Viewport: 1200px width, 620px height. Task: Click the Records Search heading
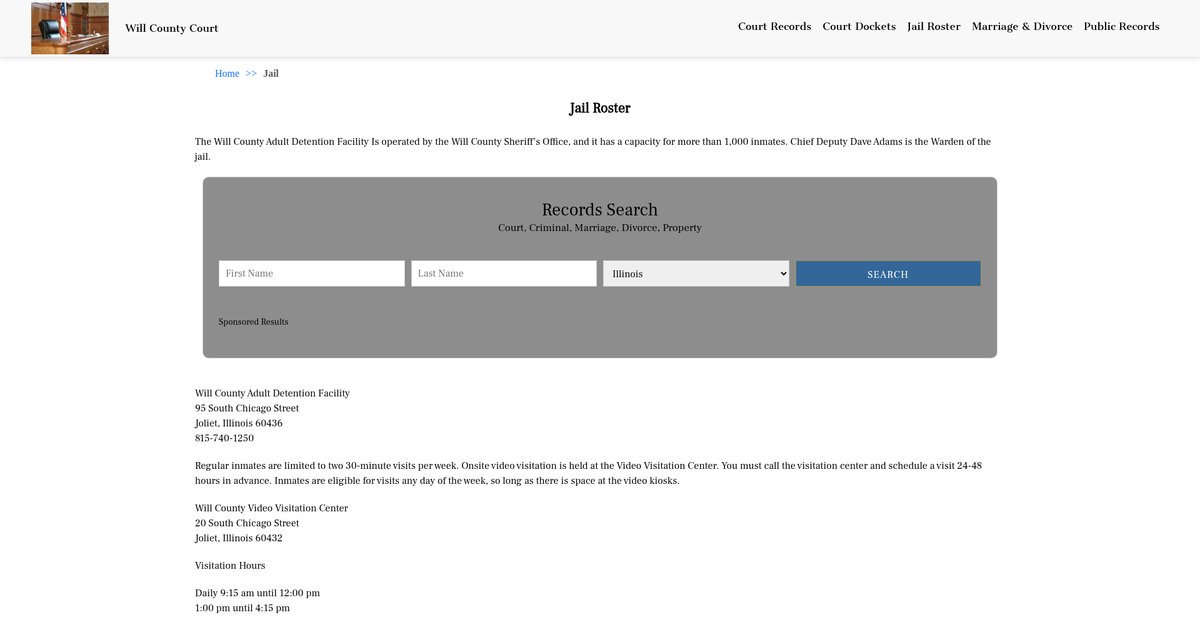coord(600,210)
